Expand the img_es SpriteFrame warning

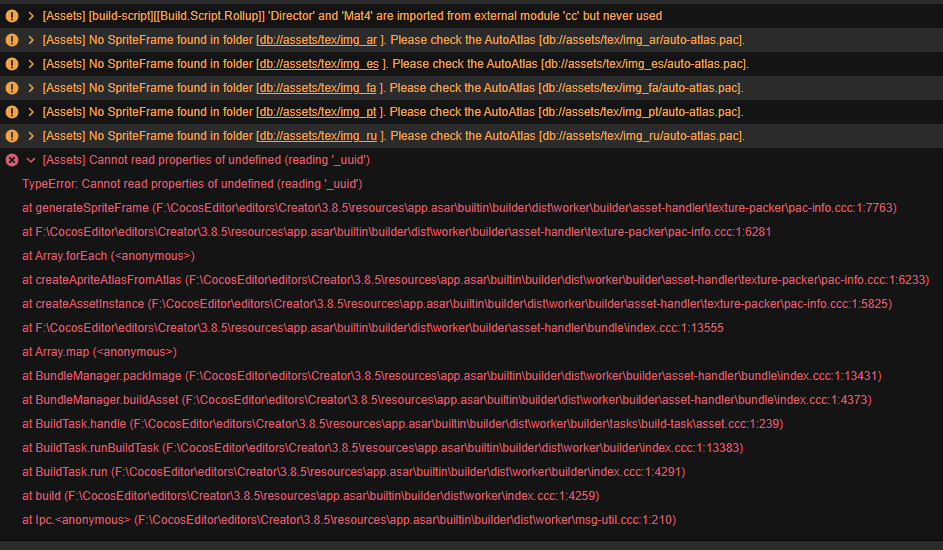tap(31, 64)
